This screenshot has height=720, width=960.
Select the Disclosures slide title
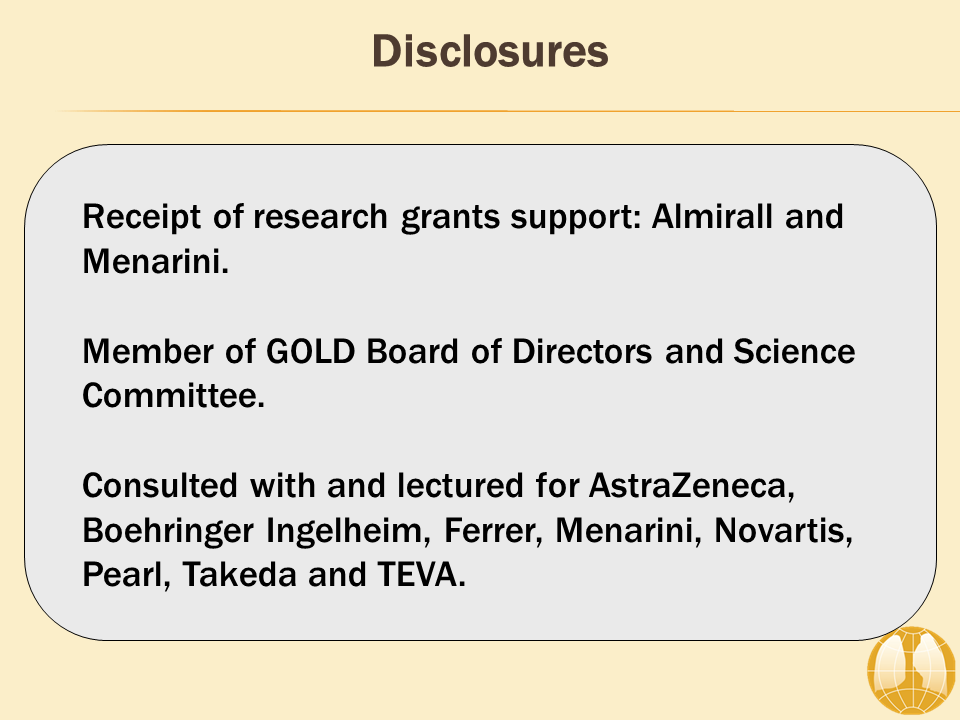(x=490, y=51)
